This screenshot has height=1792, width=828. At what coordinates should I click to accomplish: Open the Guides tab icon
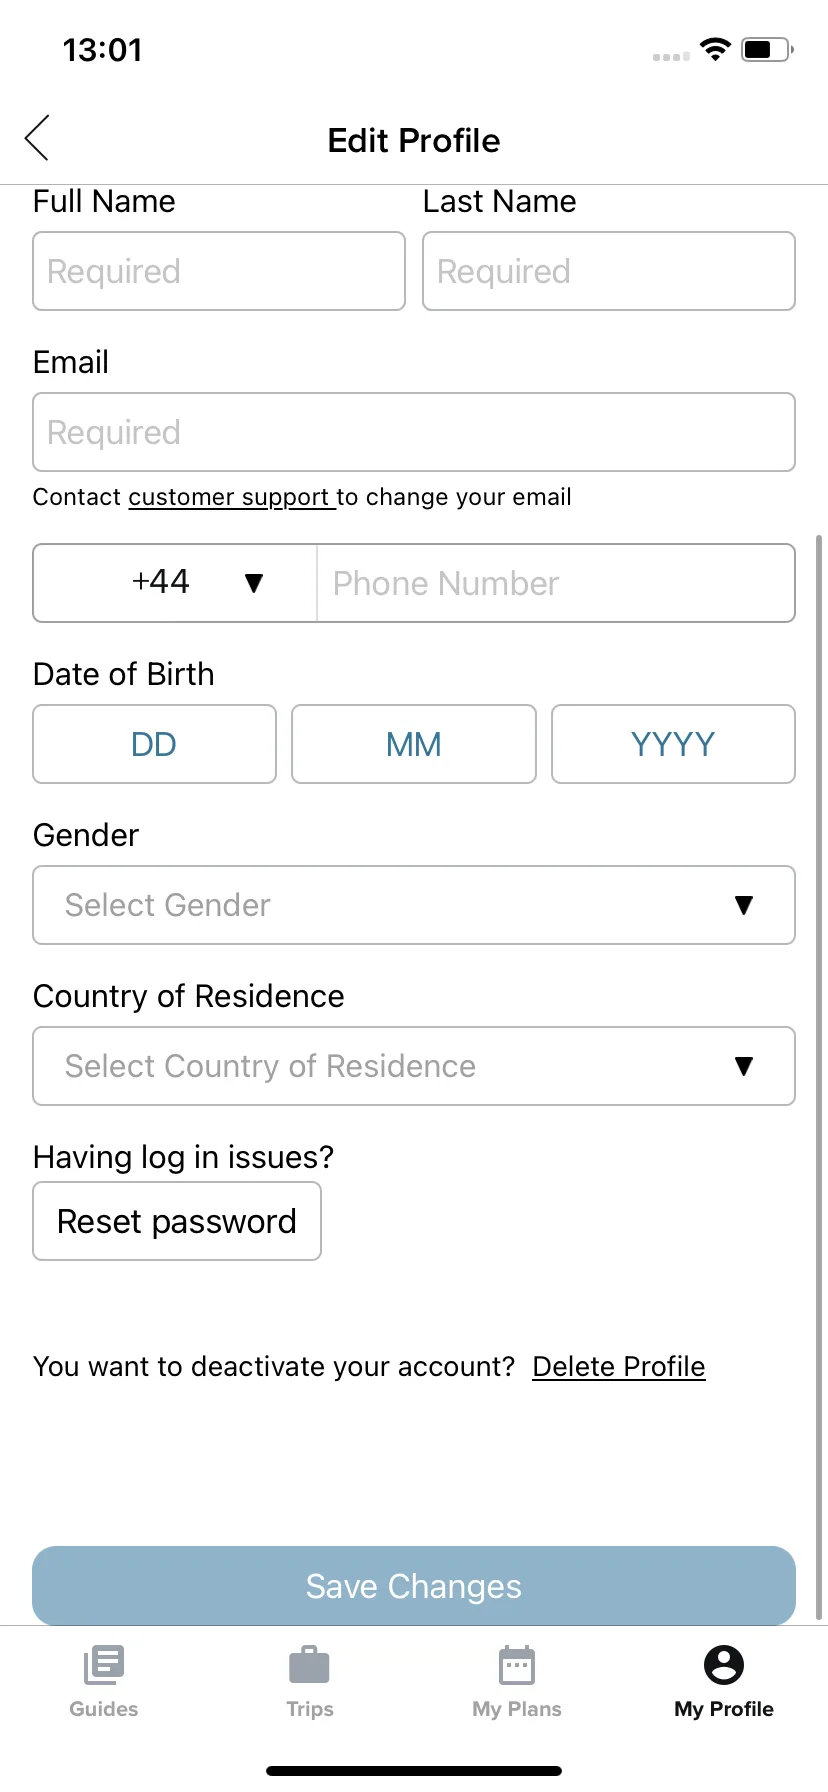click(104, 1665)
